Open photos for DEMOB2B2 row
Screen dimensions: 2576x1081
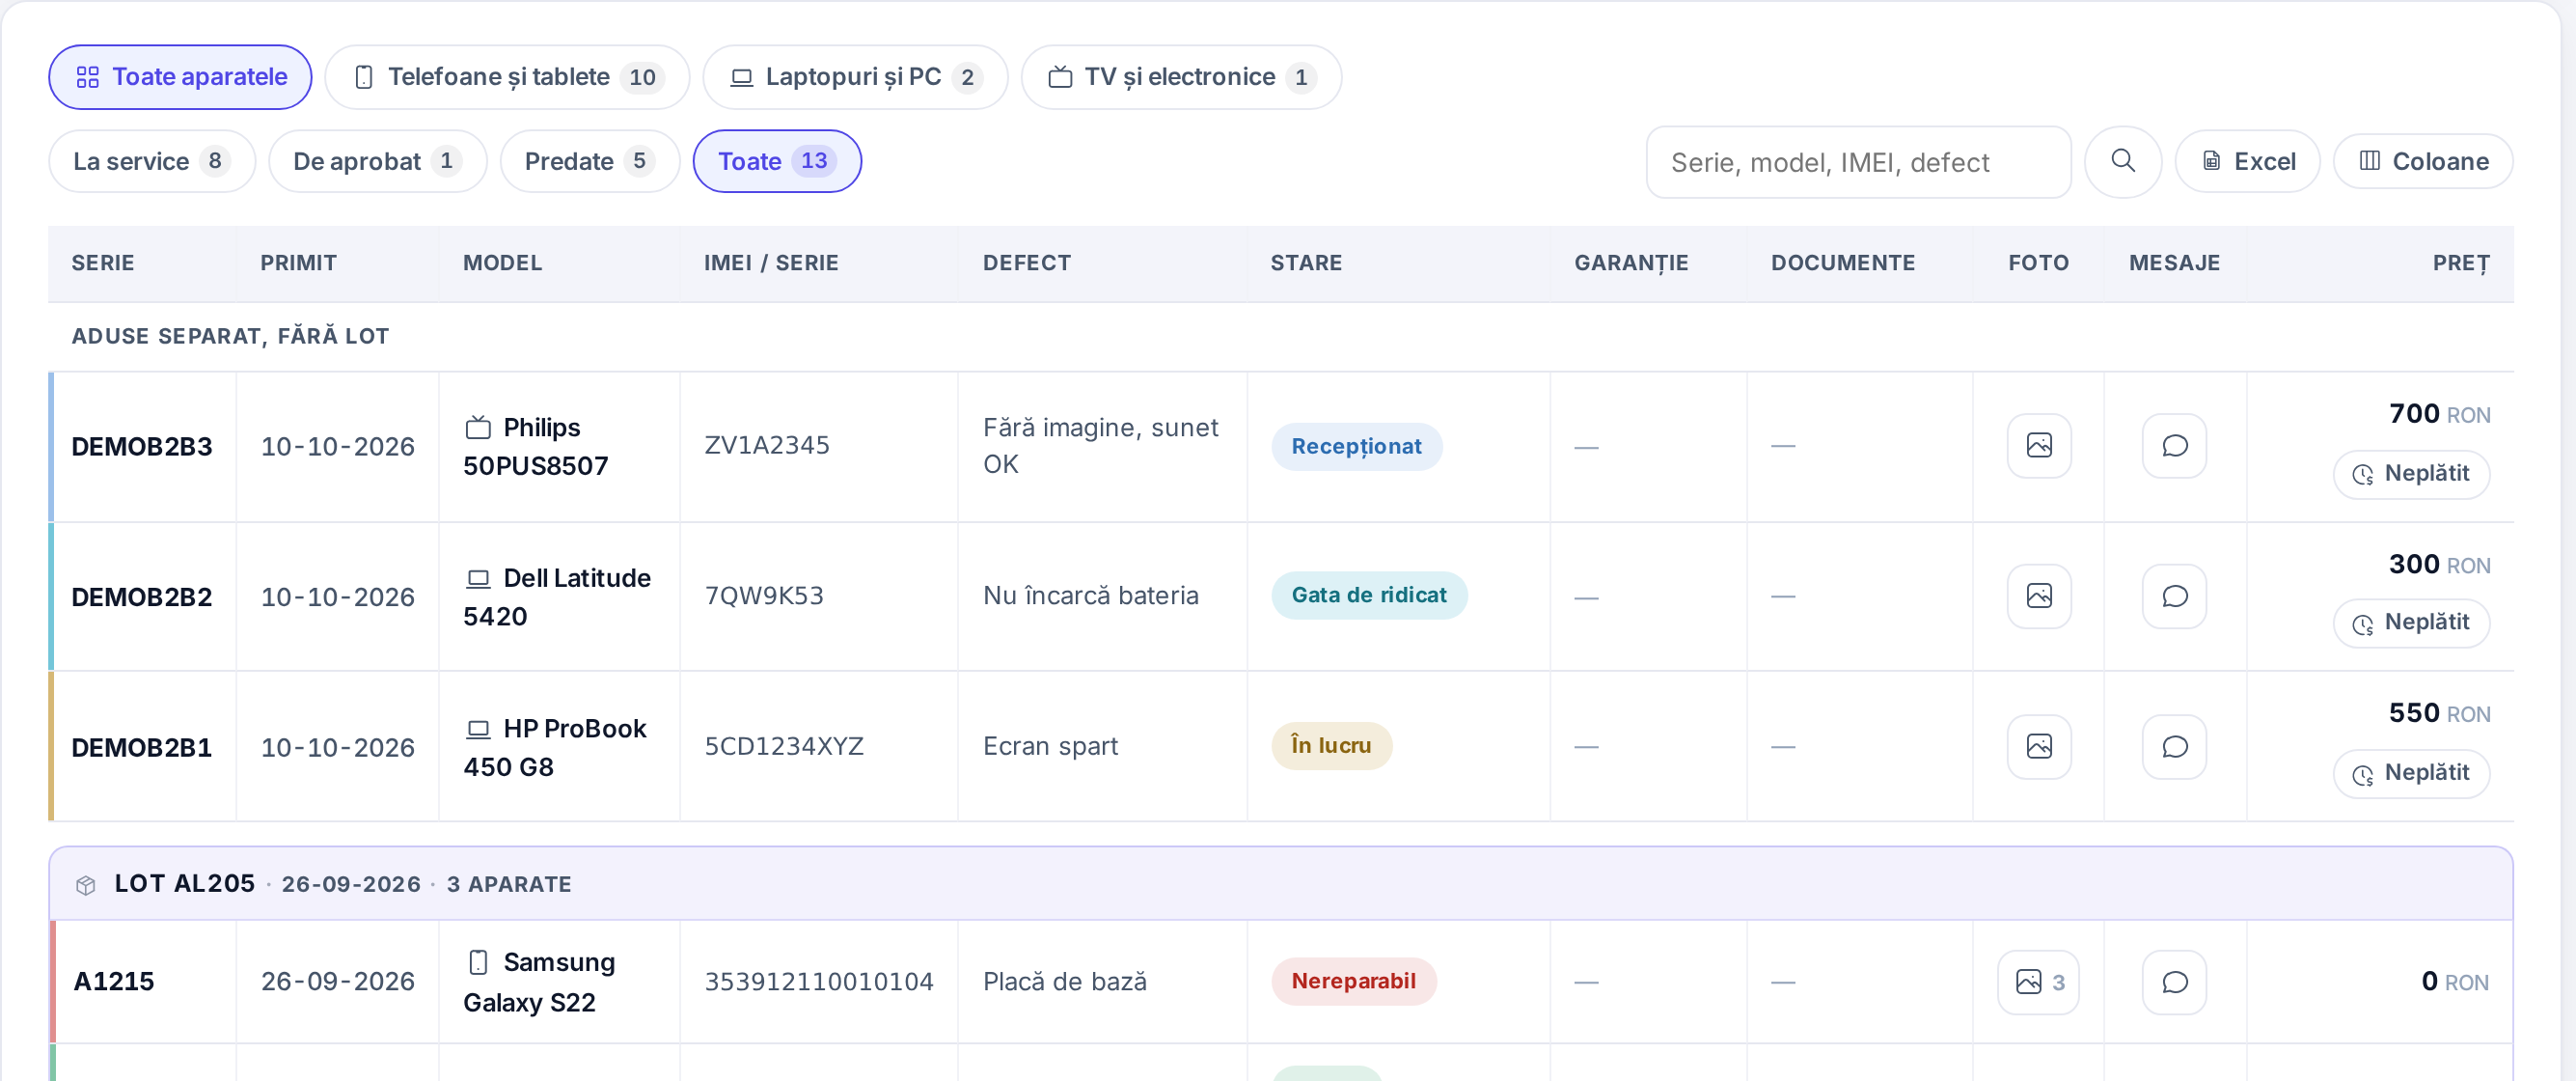pyautogui.click(x=2038, y=596)
